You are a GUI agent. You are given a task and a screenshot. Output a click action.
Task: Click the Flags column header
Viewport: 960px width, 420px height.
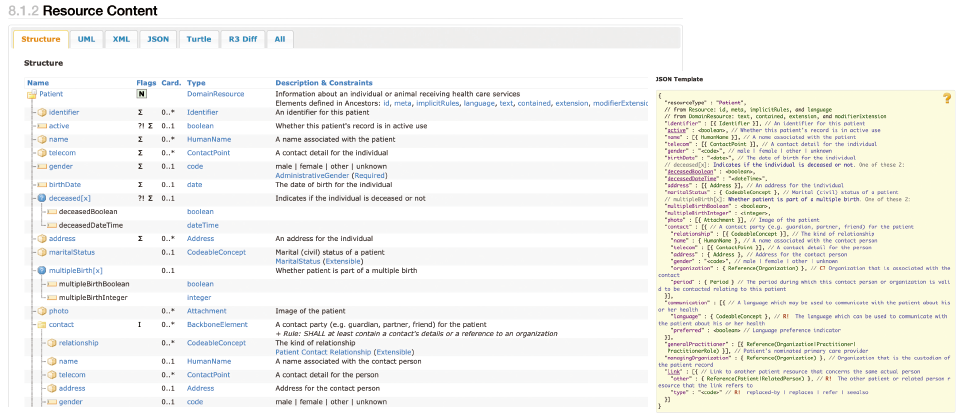146,83
